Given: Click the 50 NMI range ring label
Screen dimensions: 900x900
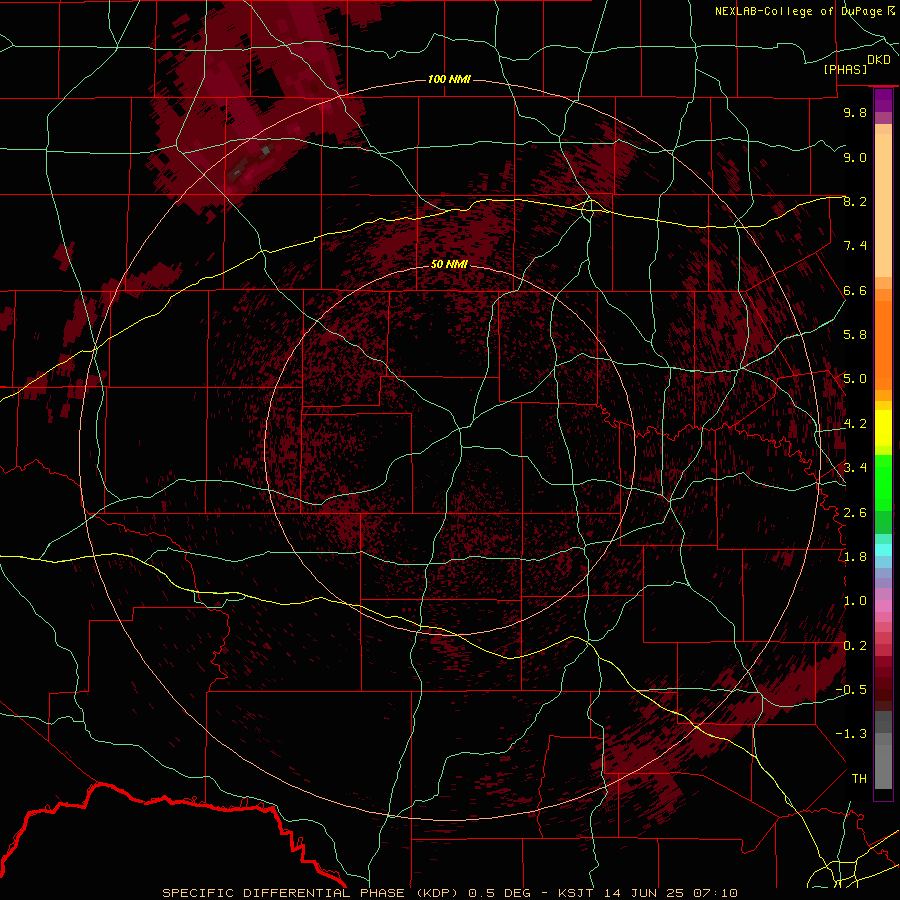Looking at the screenshot, I should [x=449, y=264].
